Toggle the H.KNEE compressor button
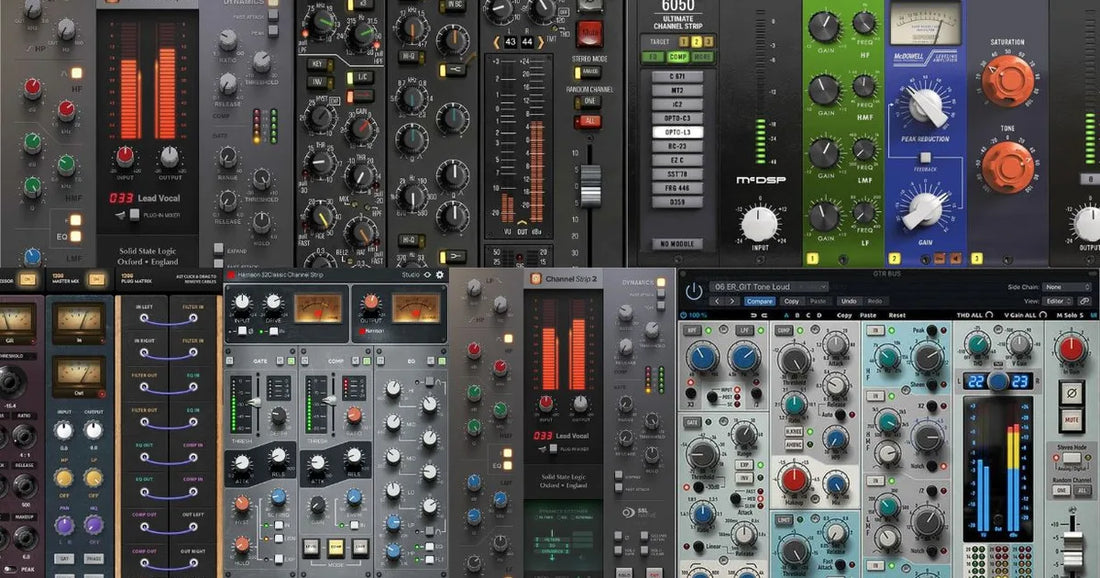The height and width of the screenshot is (578, 1100). click(x=793, y=432)
